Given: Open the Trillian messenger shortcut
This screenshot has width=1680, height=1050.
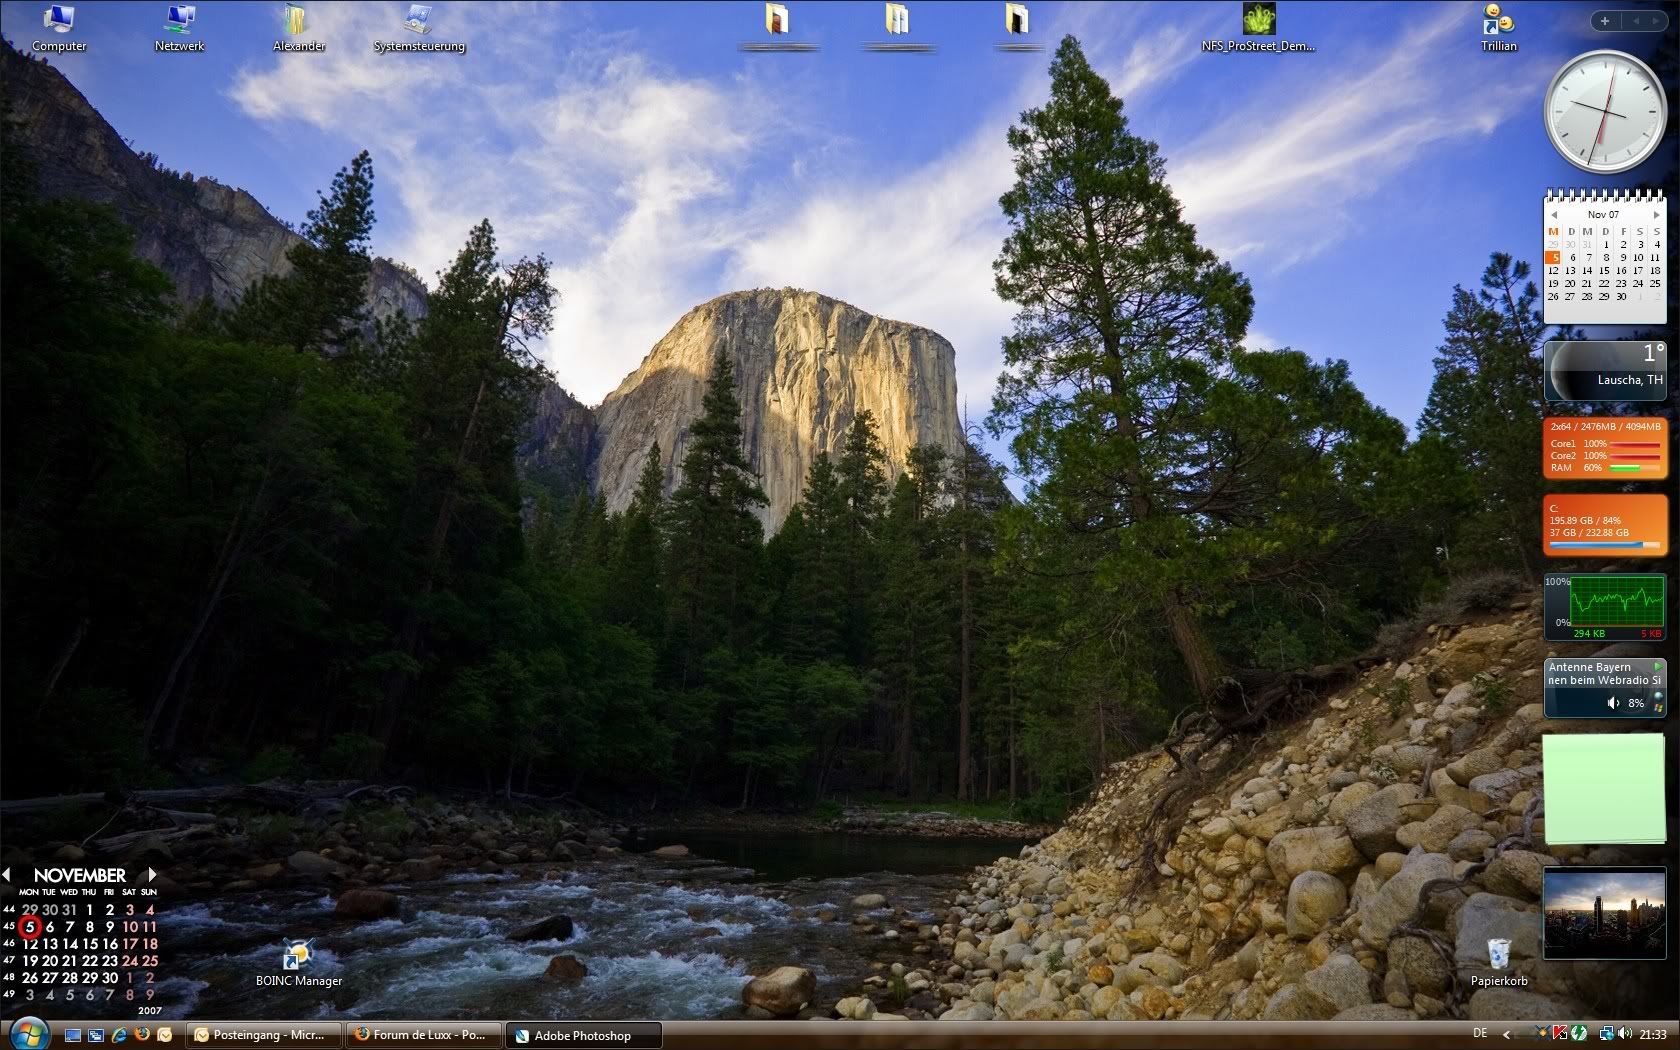Looking at the screenshot, I should pos(1498,27).
